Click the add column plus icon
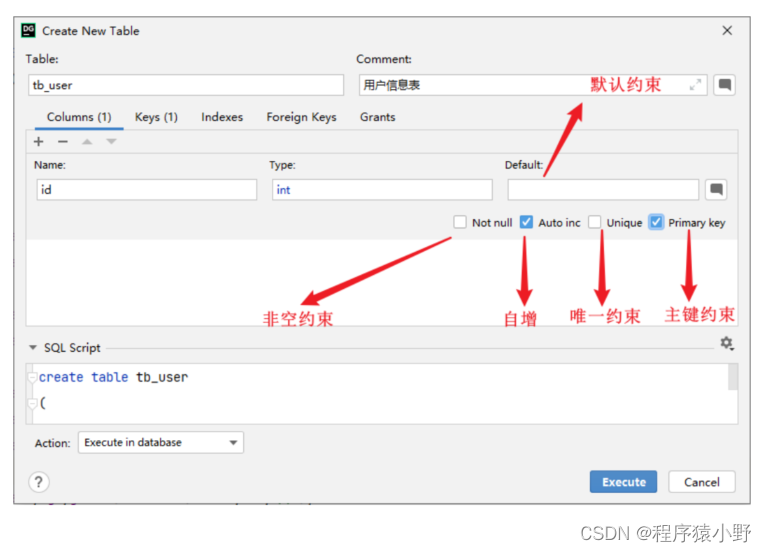 pos(39,142)
